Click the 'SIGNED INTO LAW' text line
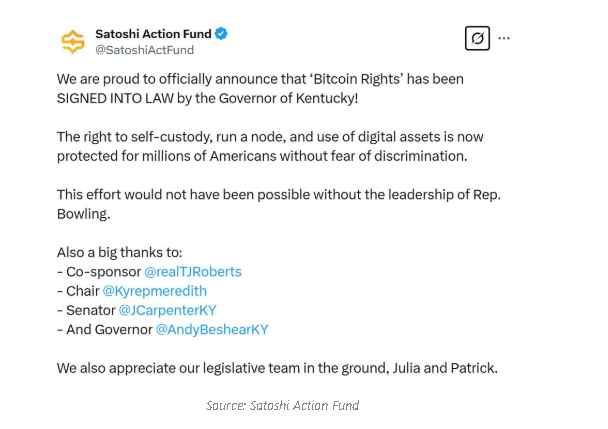608x429 pixels. click(207, 98)
